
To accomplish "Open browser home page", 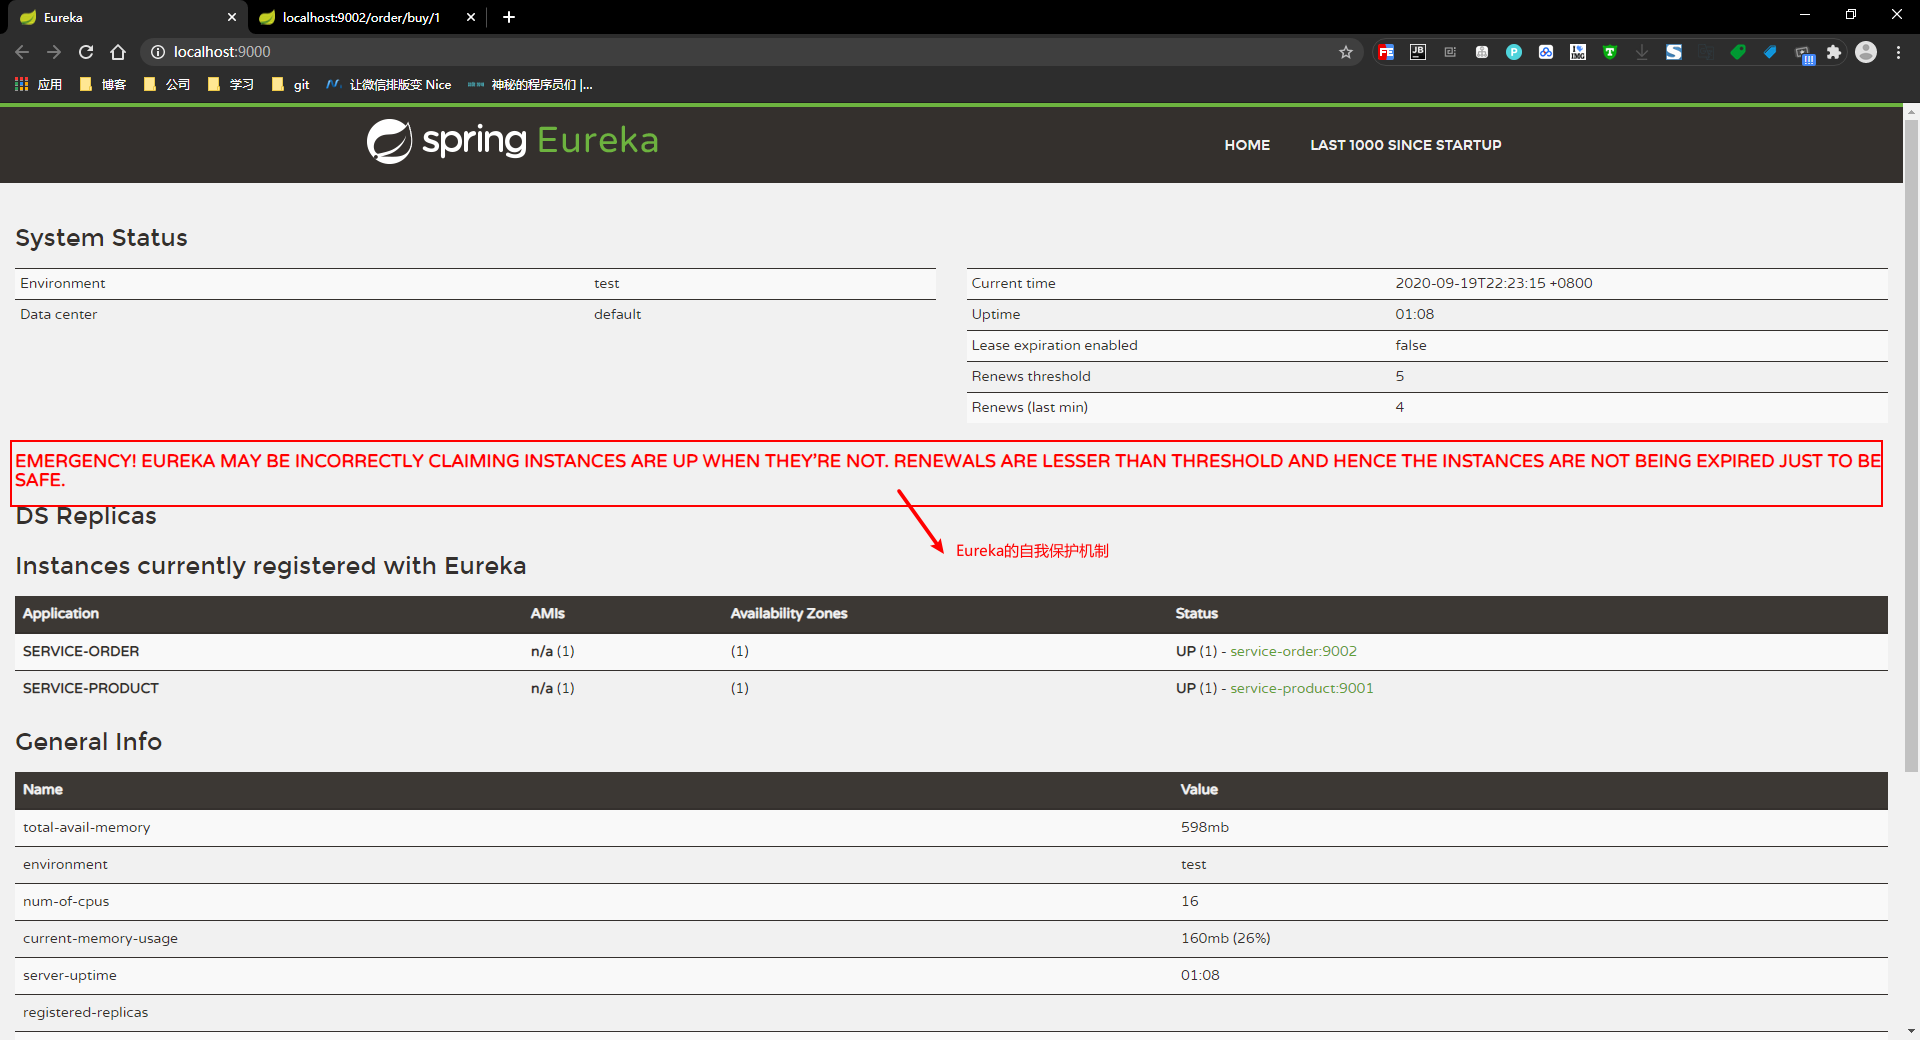I will 118,52.
